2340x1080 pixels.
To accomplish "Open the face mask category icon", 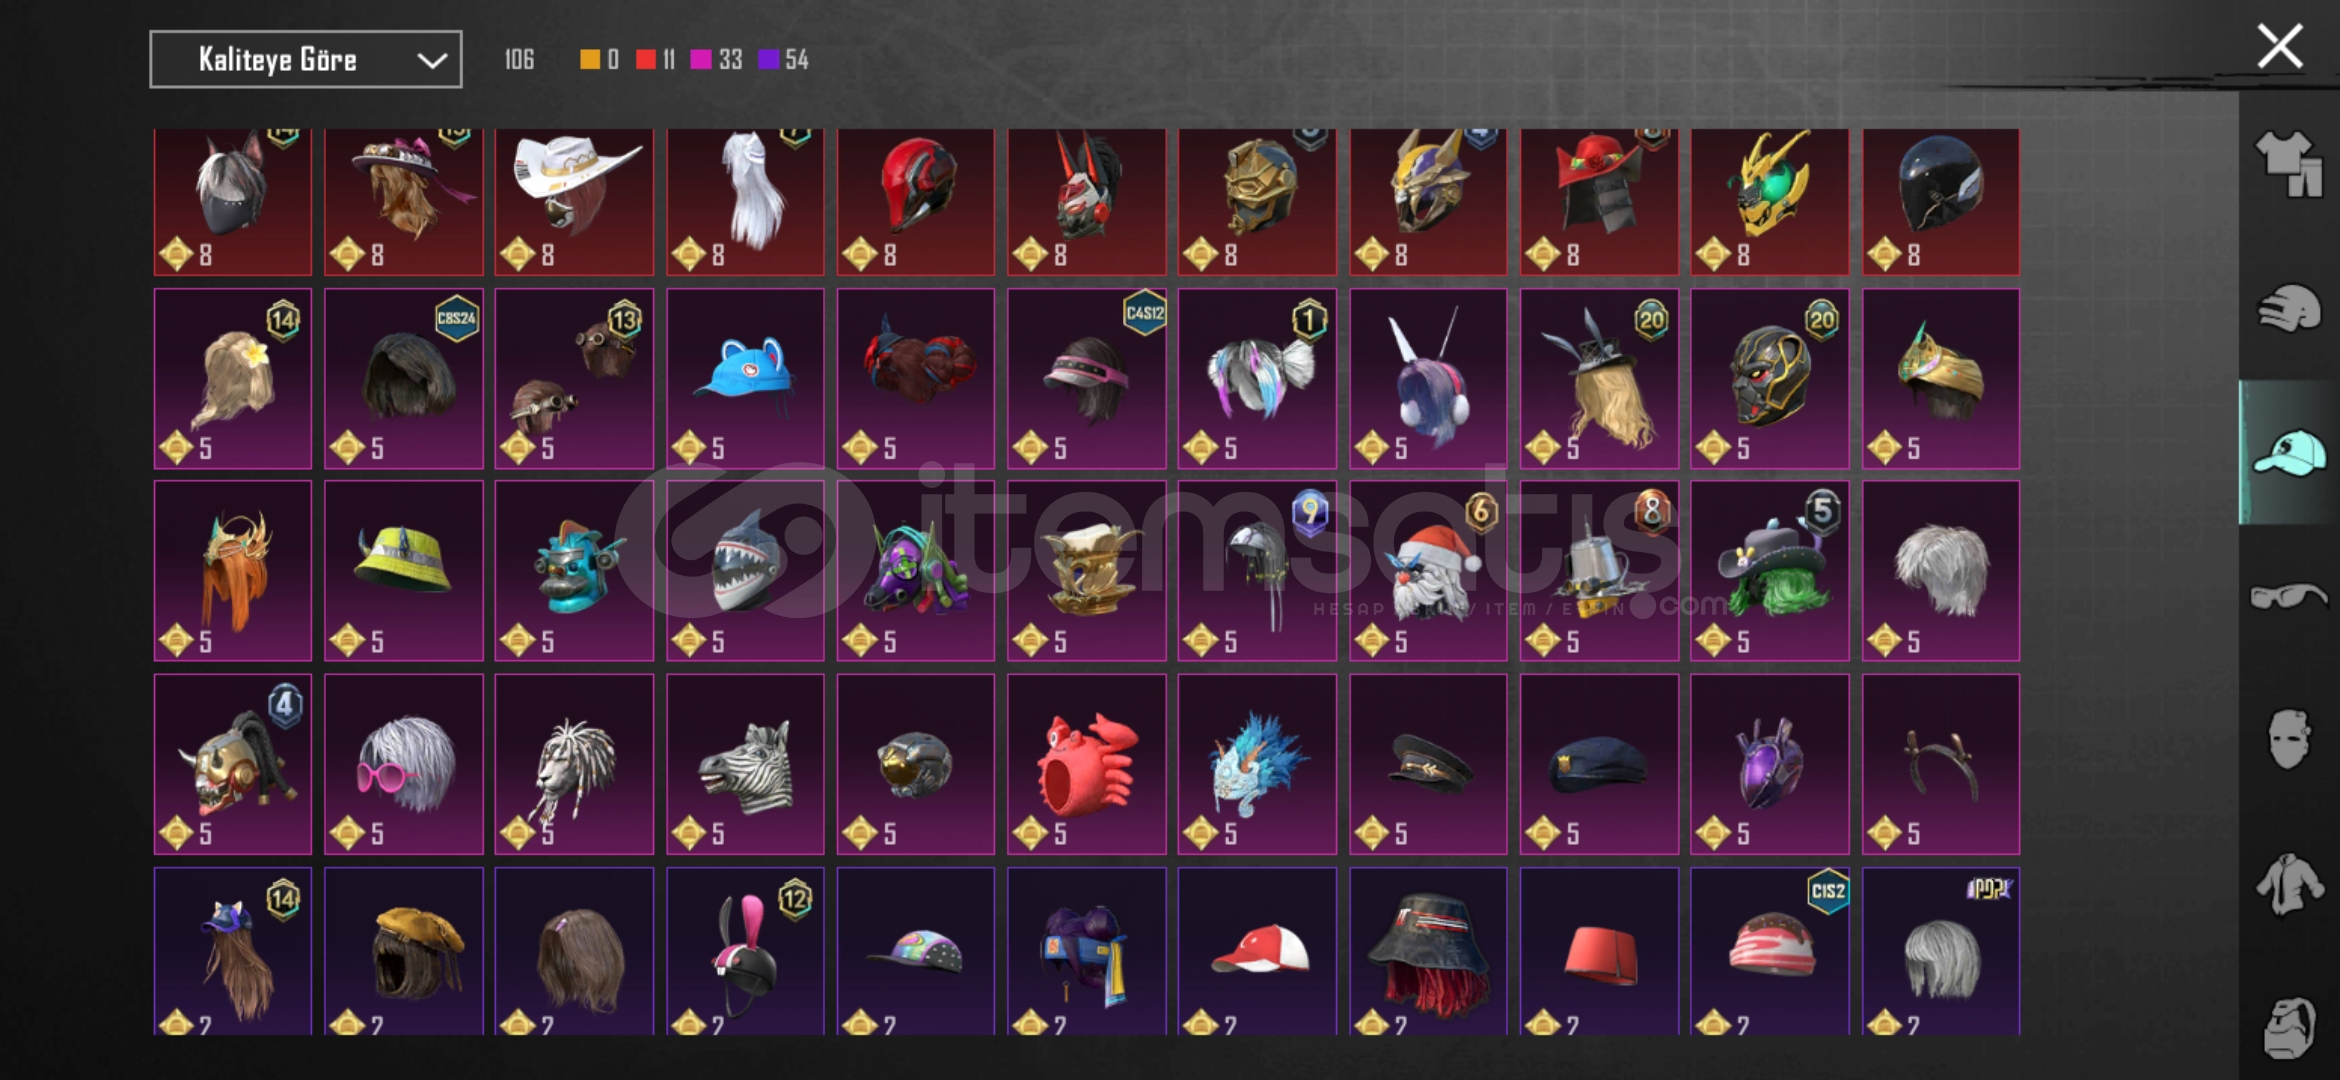I will tap(2288, 740).
